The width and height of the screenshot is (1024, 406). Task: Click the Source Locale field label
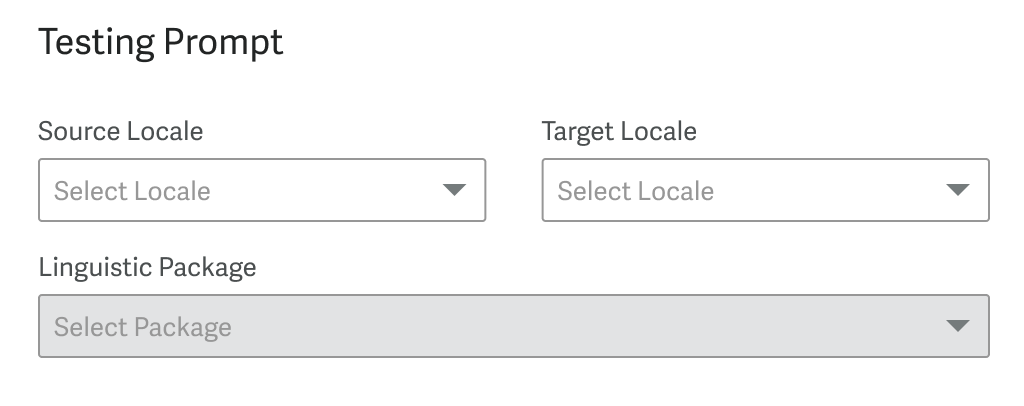click(120, 131)
